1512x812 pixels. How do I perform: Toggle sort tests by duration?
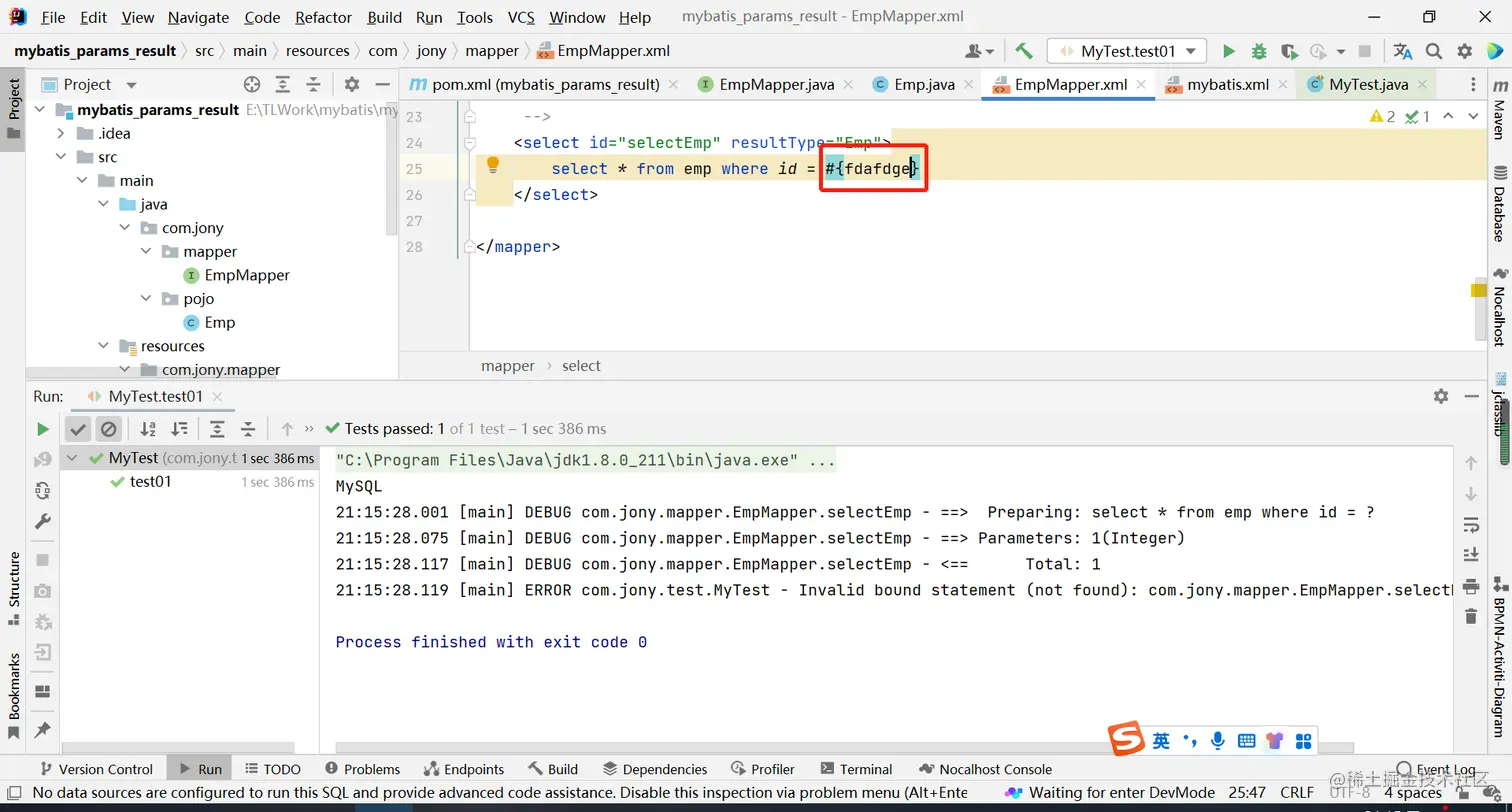coord(179,429)
